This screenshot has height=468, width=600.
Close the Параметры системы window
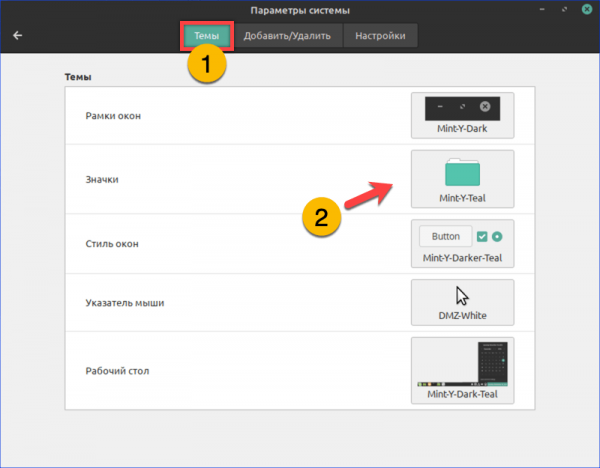[587, 9]
